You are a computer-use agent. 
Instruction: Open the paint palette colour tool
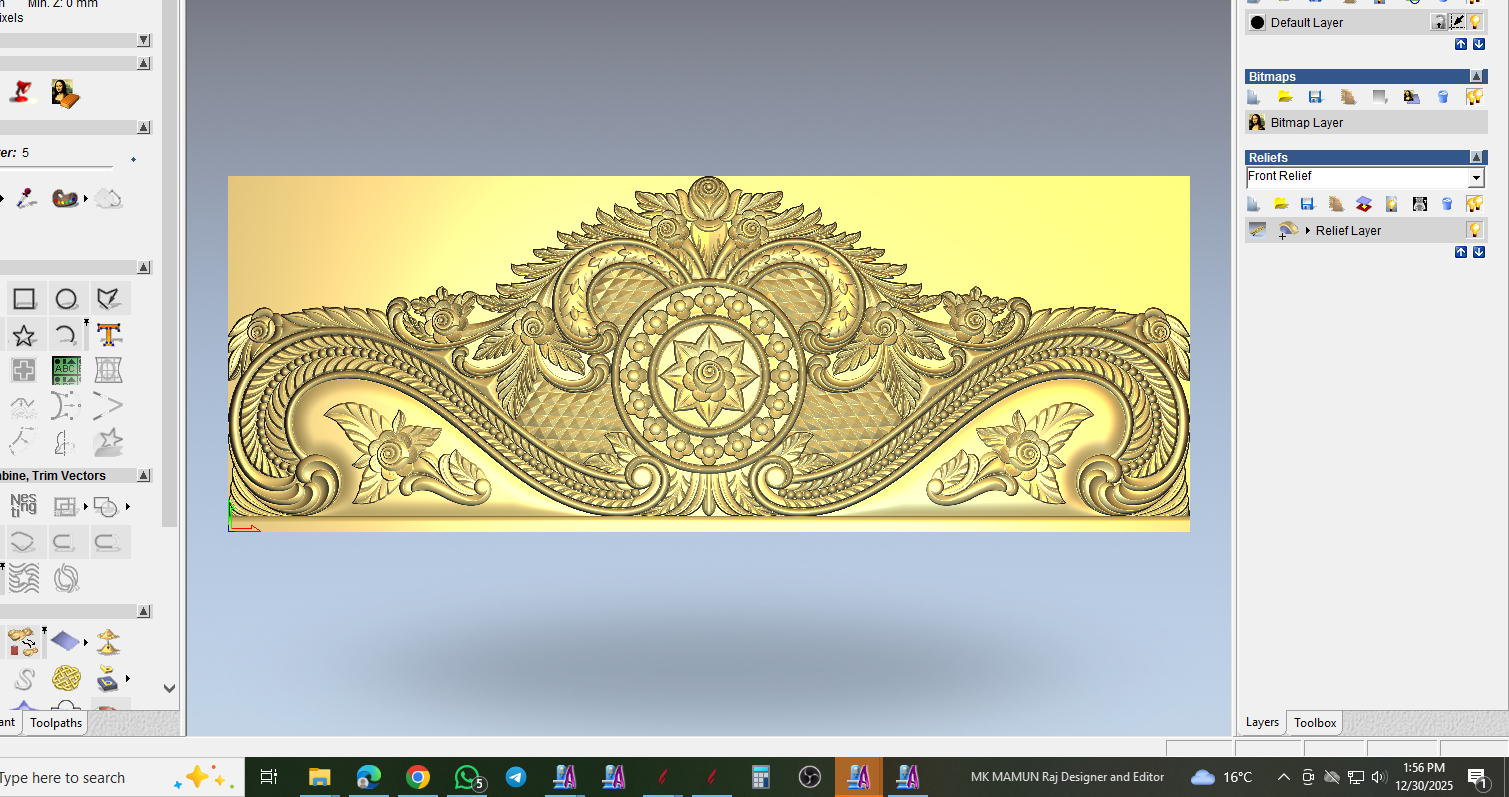point(65,198)
